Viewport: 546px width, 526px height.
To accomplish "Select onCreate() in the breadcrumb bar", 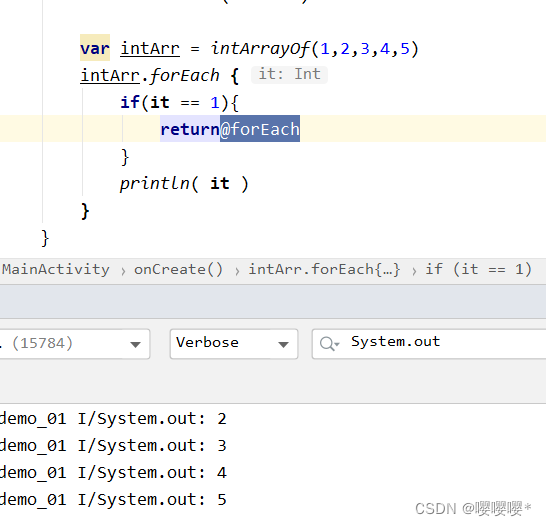I will pos(178,269).
